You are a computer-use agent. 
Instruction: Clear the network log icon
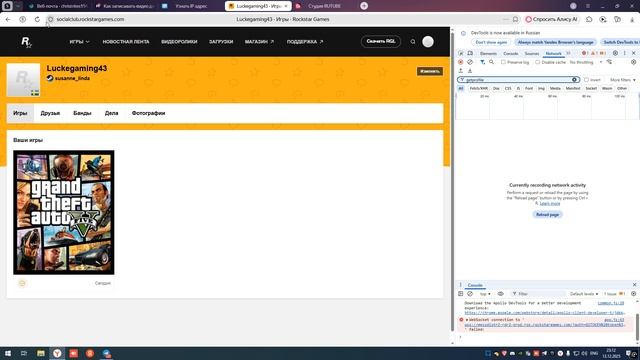[x=470, y=62]
